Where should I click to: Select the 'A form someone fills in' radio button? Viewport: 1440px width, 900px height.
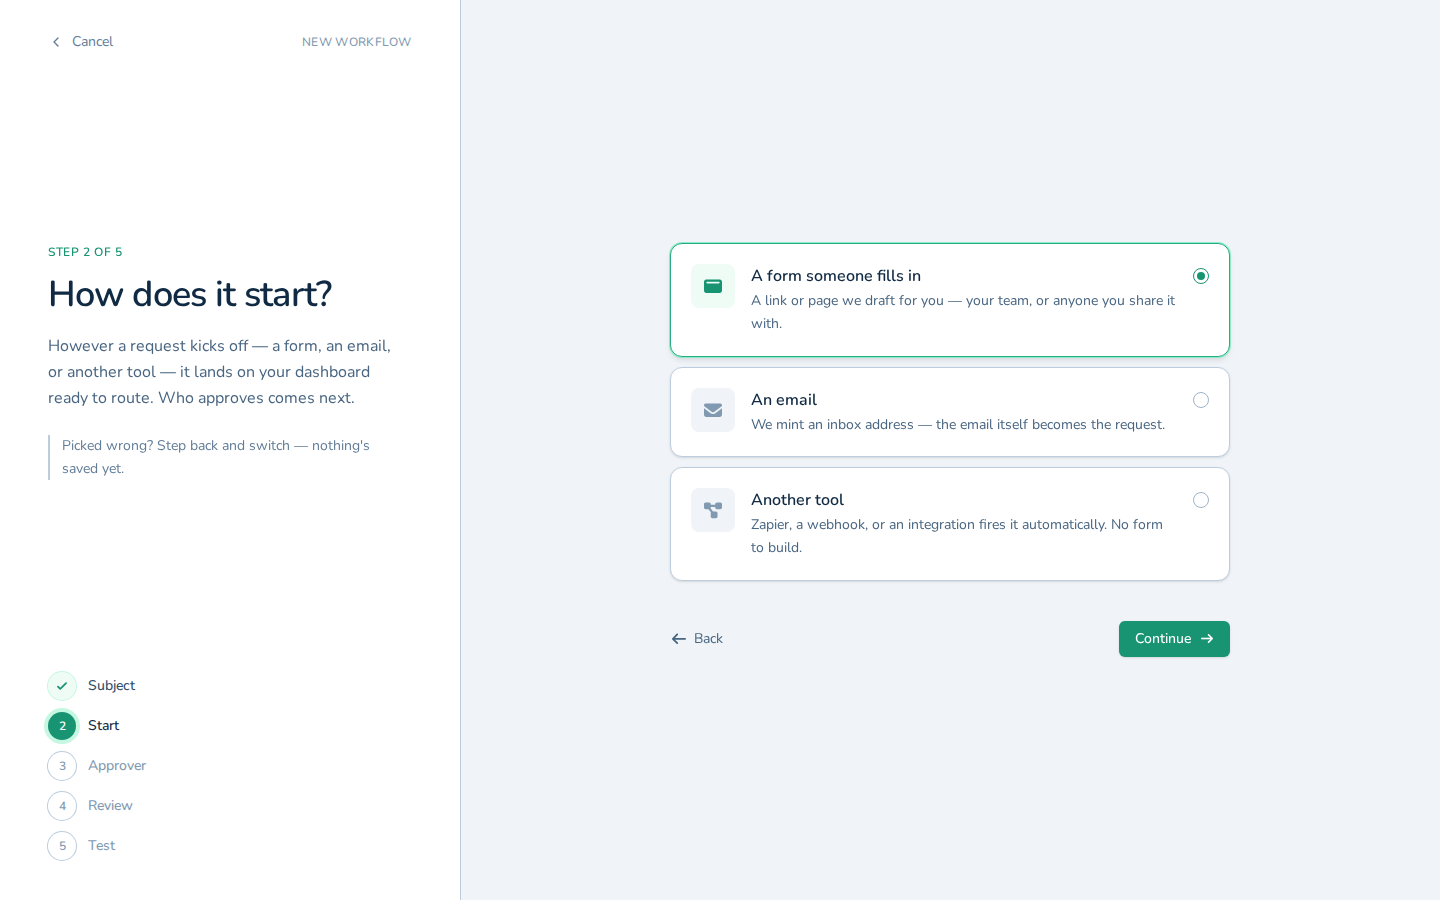click(1201, 276)
